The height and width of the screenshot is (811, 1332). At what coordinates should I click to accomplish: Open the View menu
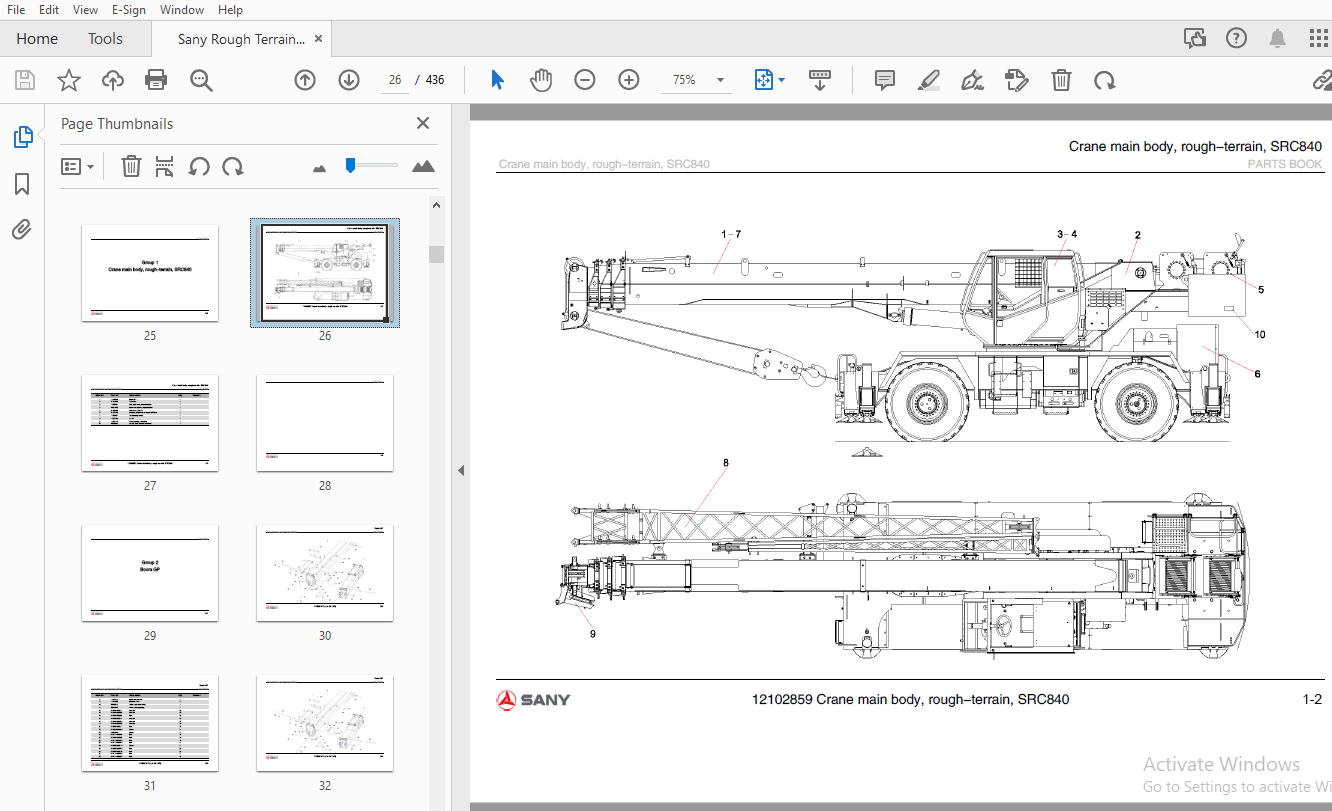coord(86,10)
